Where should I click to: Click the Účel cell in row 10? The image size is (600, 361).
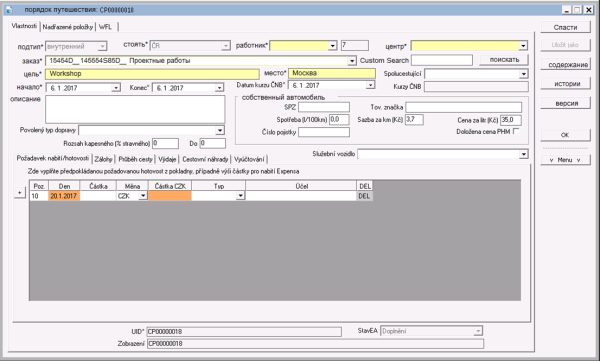[x=301, y=196]
